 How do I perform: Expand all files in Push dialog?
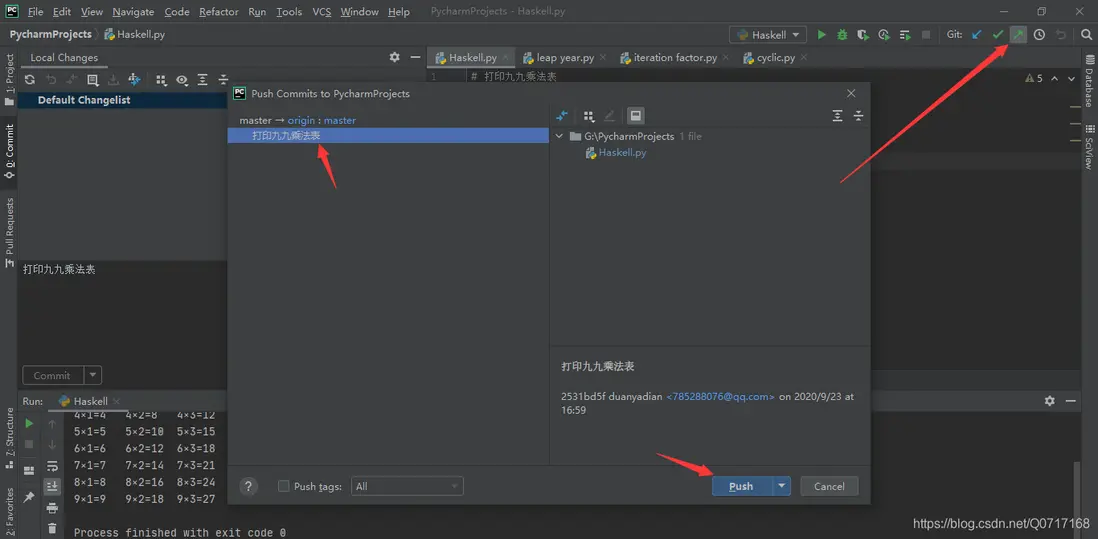point(838,116)
